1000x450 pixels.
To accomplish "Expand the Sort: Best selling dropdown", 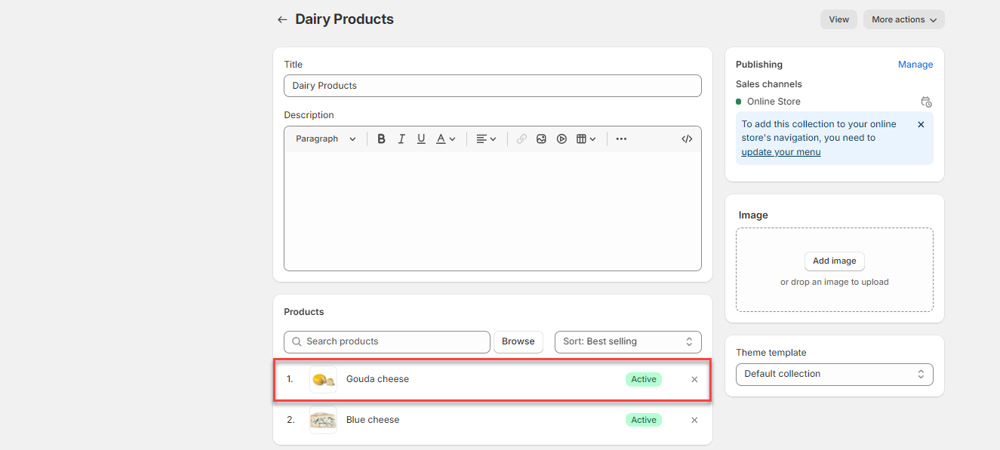I will click(x=628, y=342).
